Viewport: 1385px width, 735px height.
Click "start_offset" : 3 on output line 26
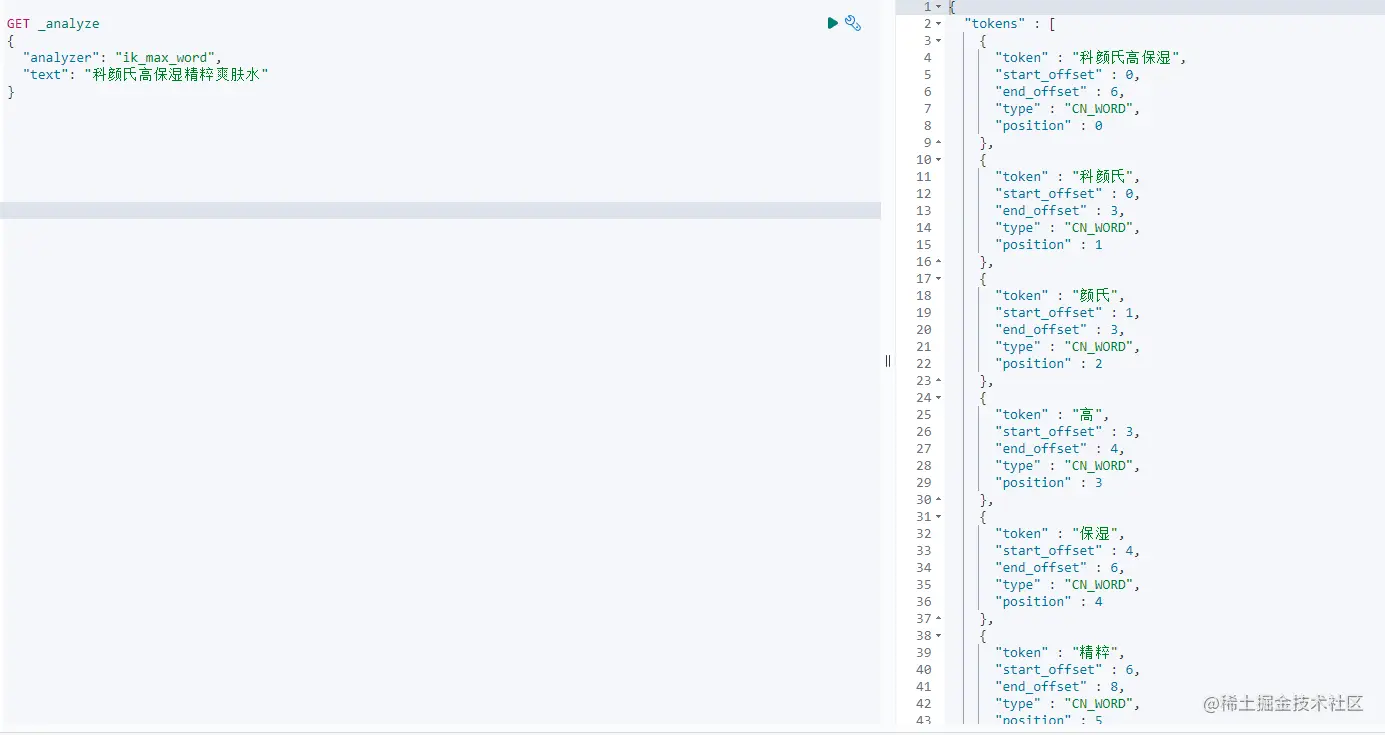click(x=1067, y=432)
